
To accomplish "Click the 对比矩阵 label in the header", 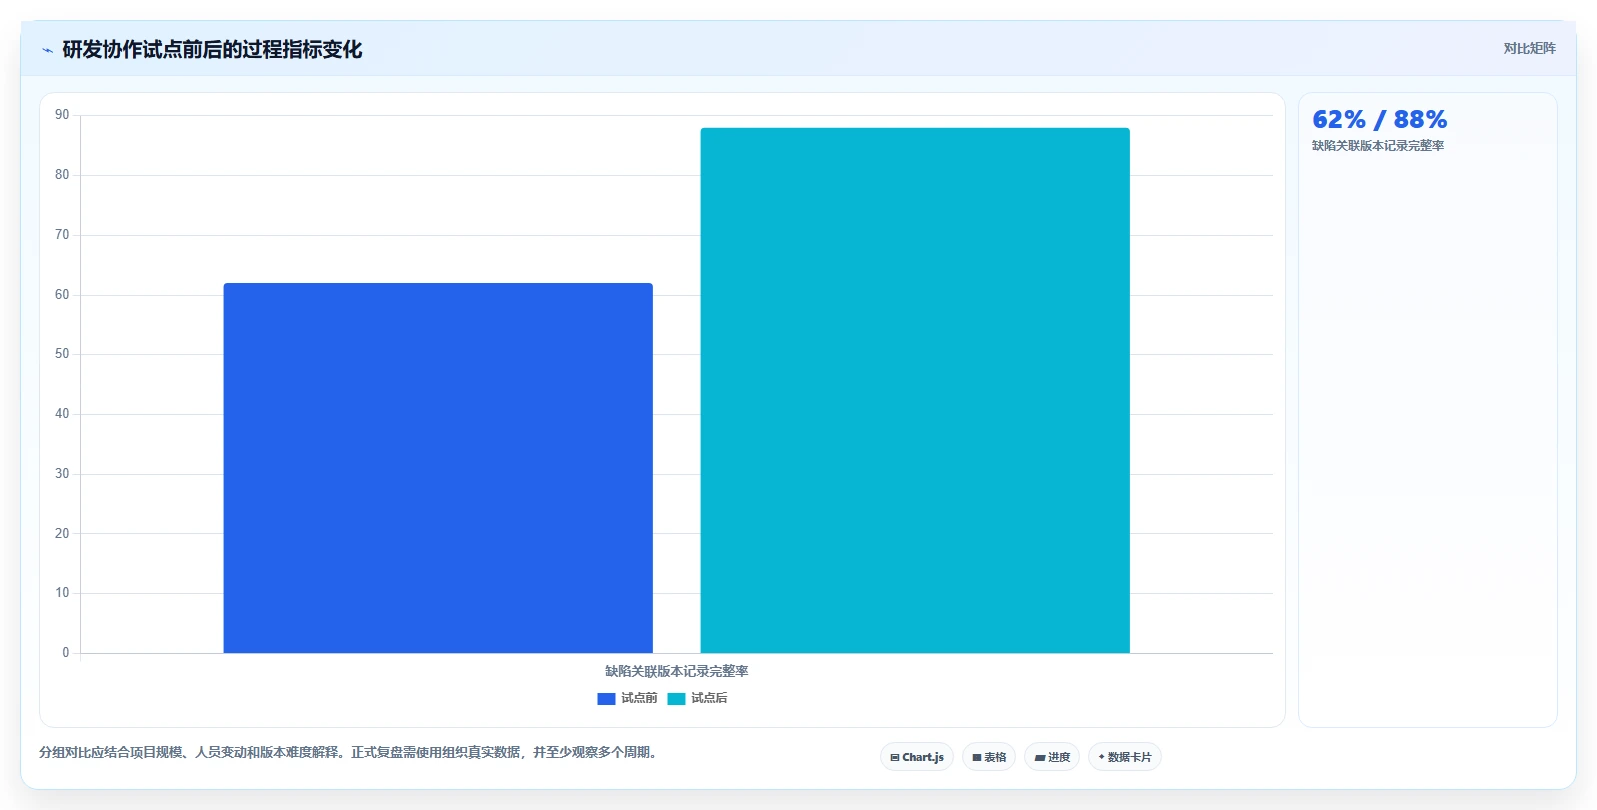I will (1529, 48).
